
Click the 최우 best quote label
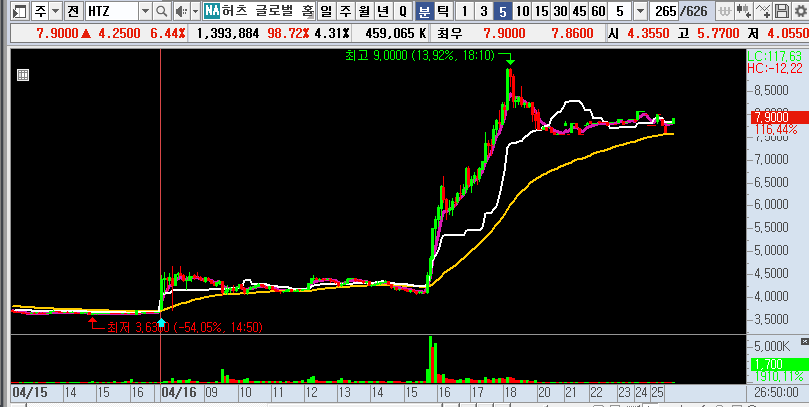tap(449, 34)
